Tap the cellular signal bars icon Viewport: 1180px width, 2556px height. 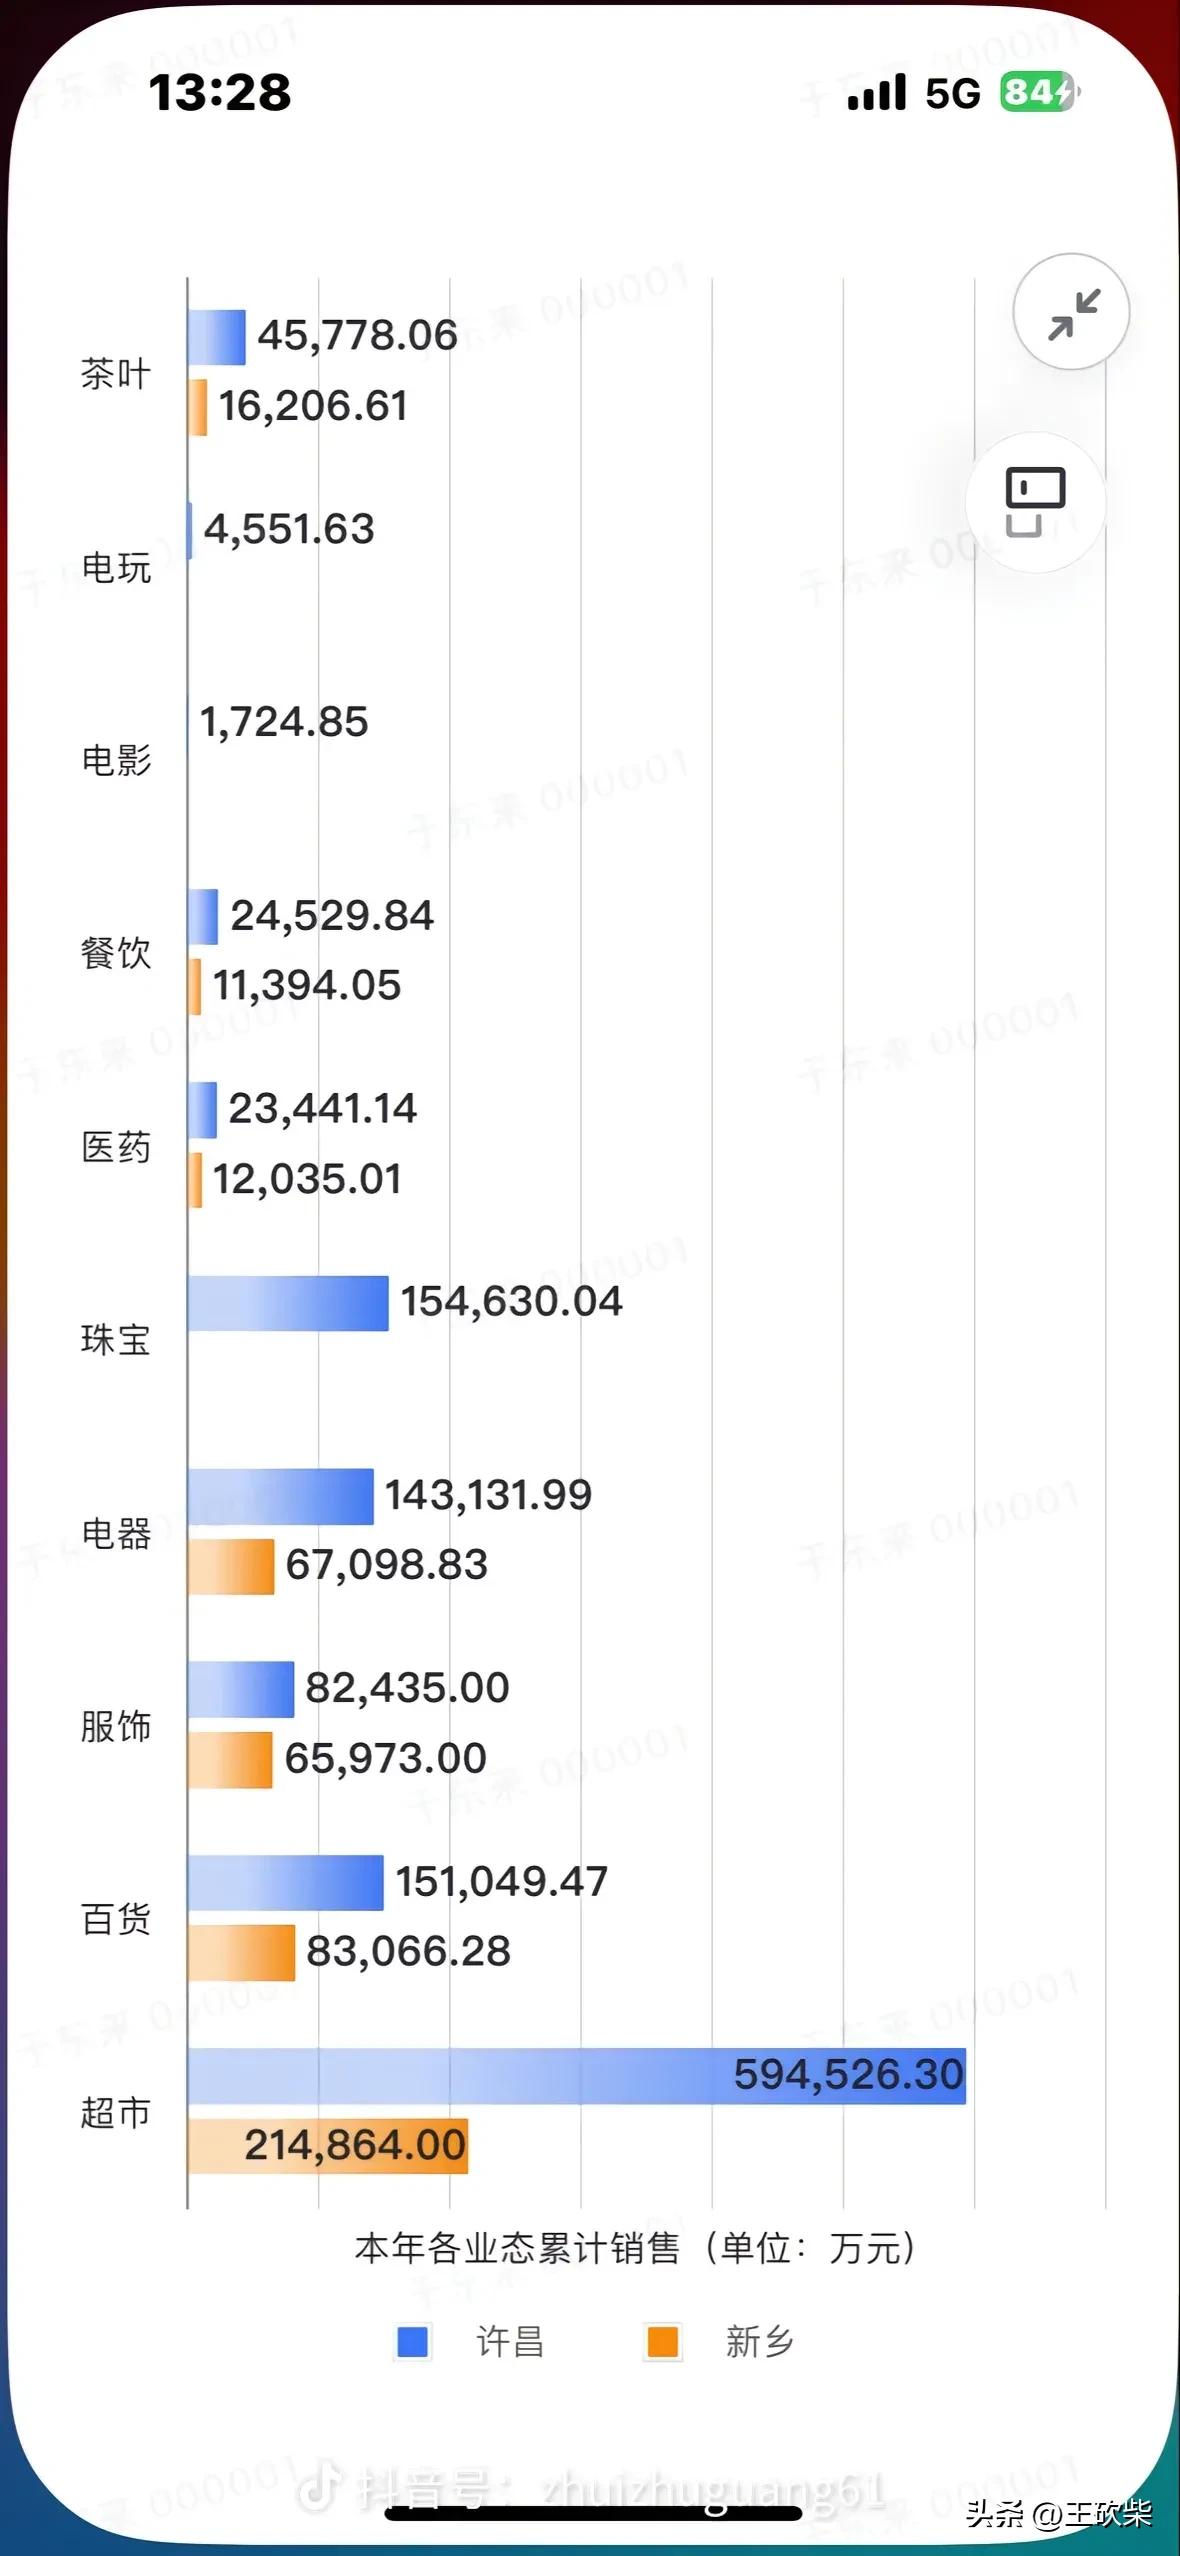(876, 93)
